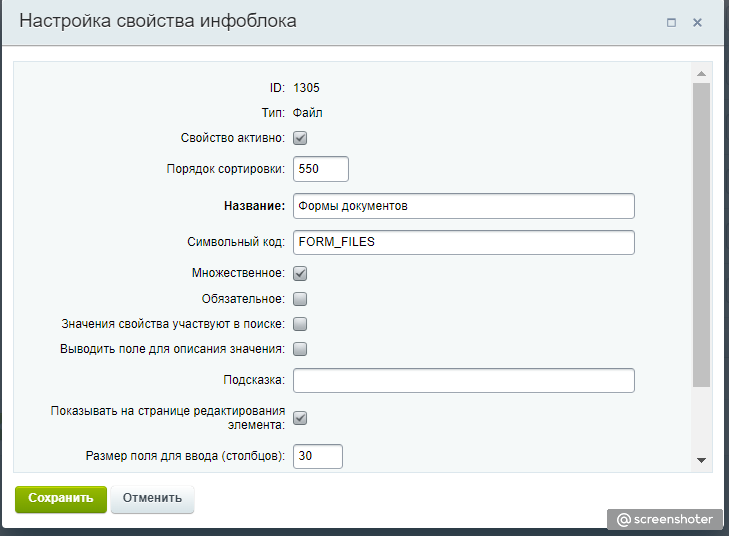The width and height of the screenshot is (729, 536).
Task: Click the scrollbar up arrow
Action: pos(701,73)
